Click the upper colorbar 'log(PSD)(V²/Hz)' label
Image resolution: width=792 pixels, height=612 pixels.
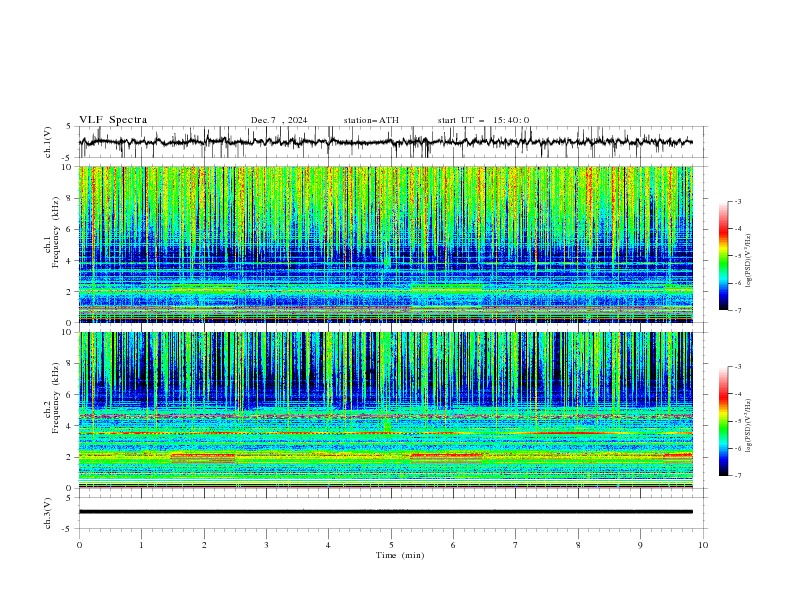tap(749, 261)
